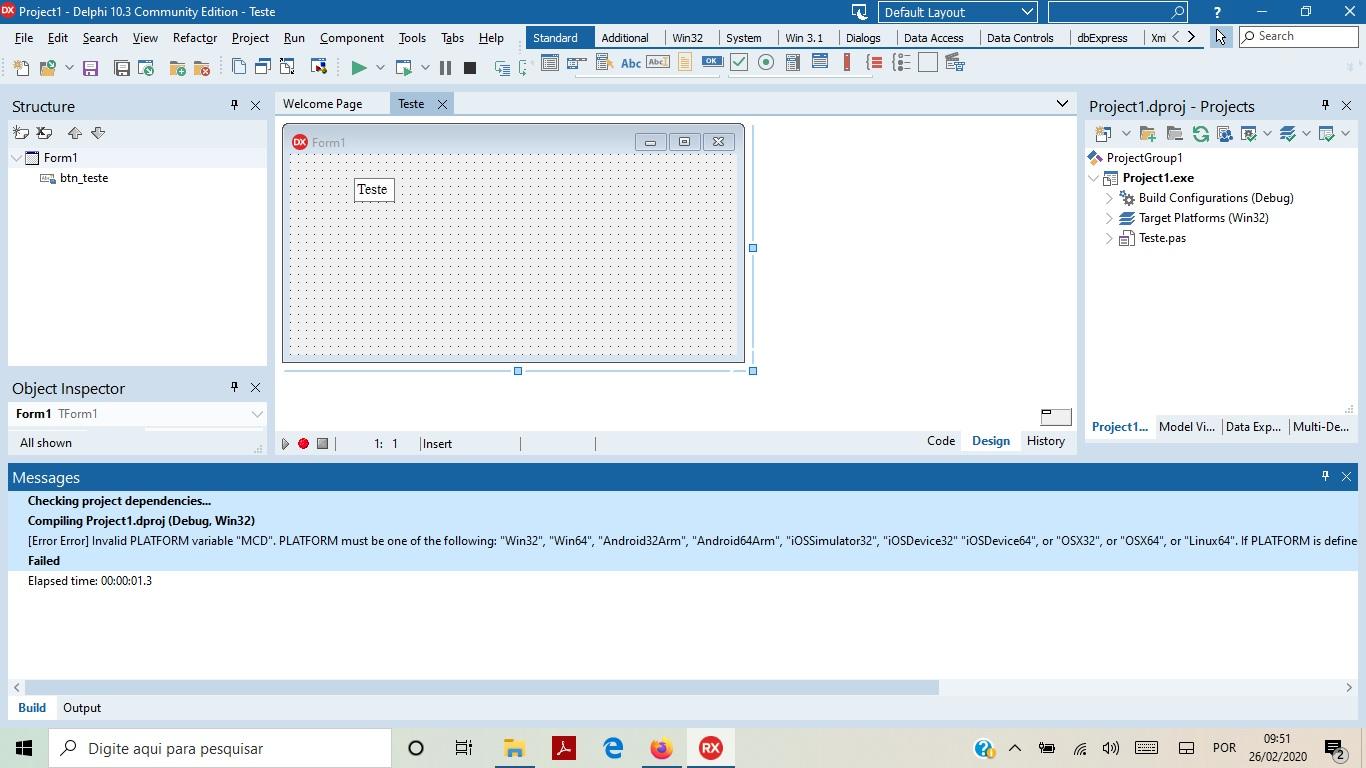Click Add File to Project icon

click(177, 68)
